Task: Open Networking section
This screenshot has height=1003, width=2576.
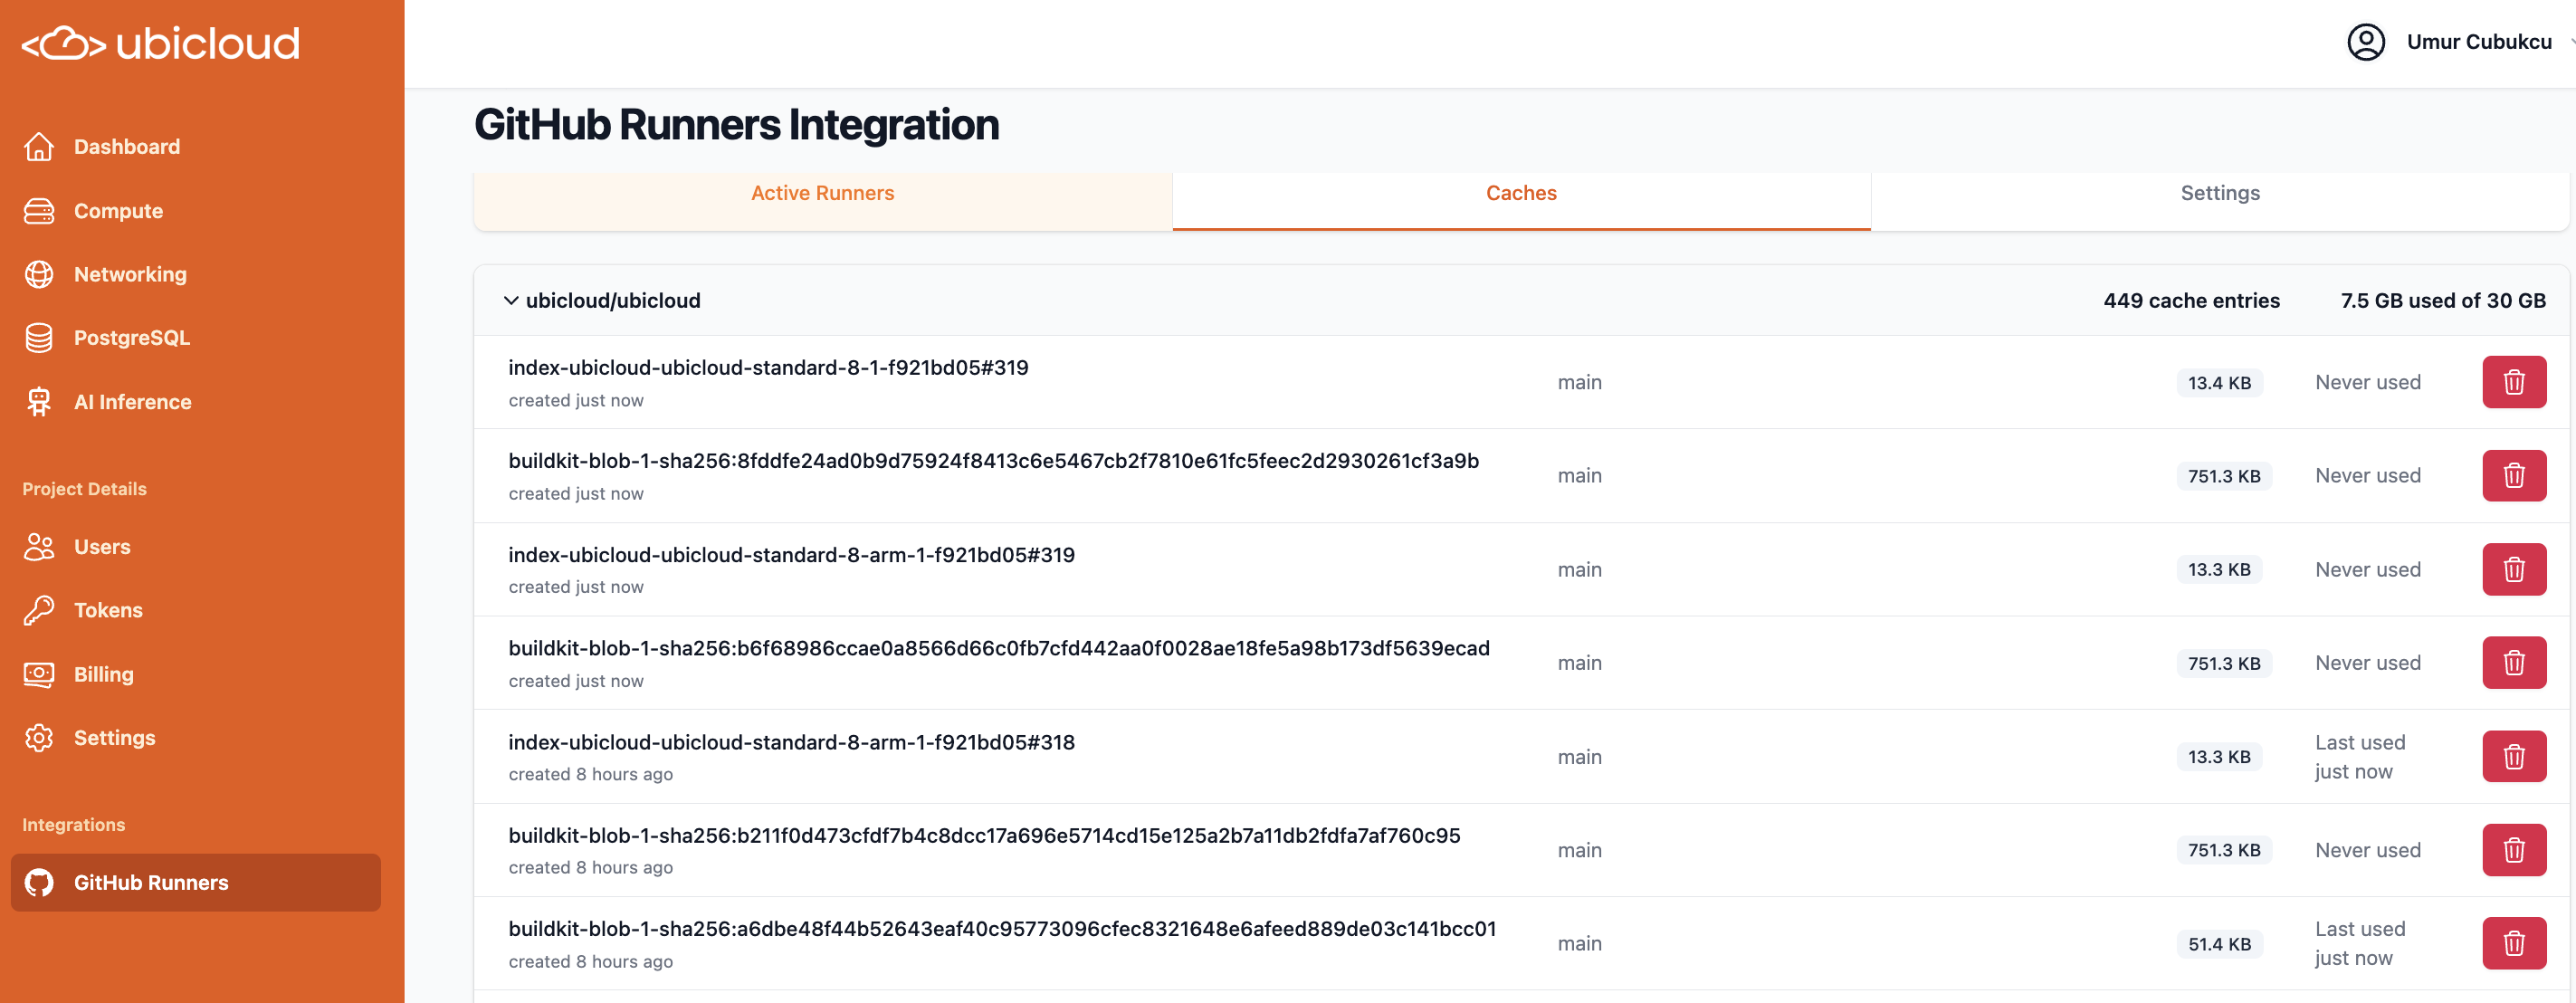Action: 130,274
